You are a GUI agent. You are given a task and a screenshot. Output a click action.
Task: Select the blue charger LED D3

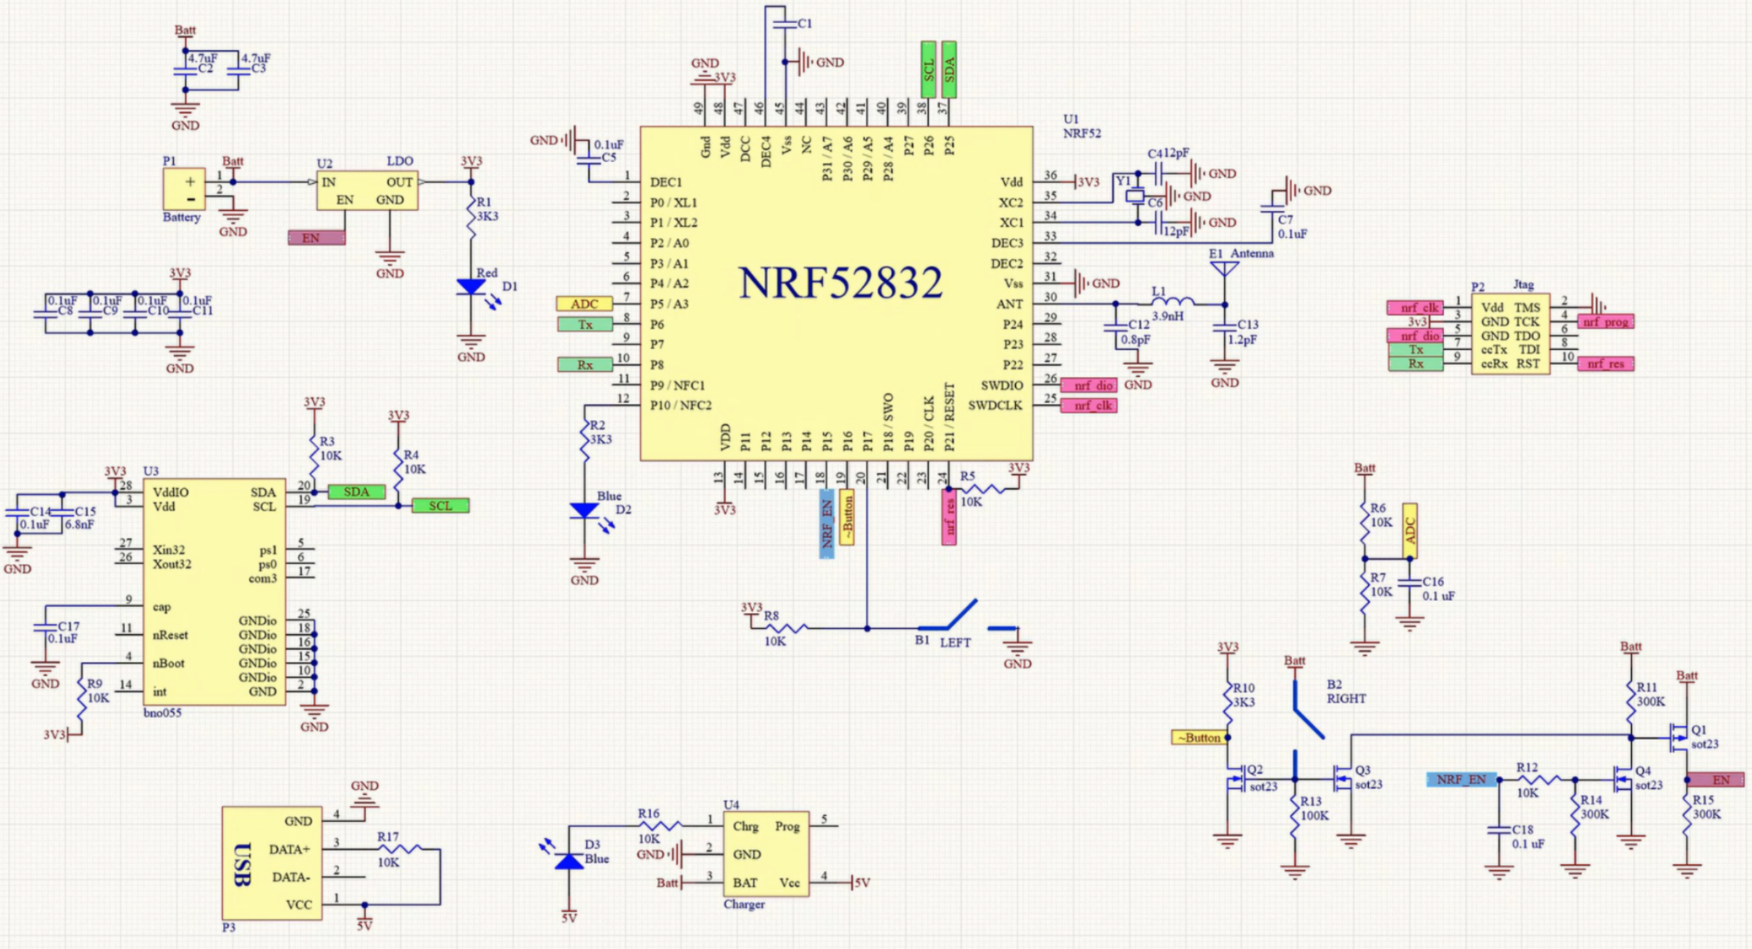(568, 860)
